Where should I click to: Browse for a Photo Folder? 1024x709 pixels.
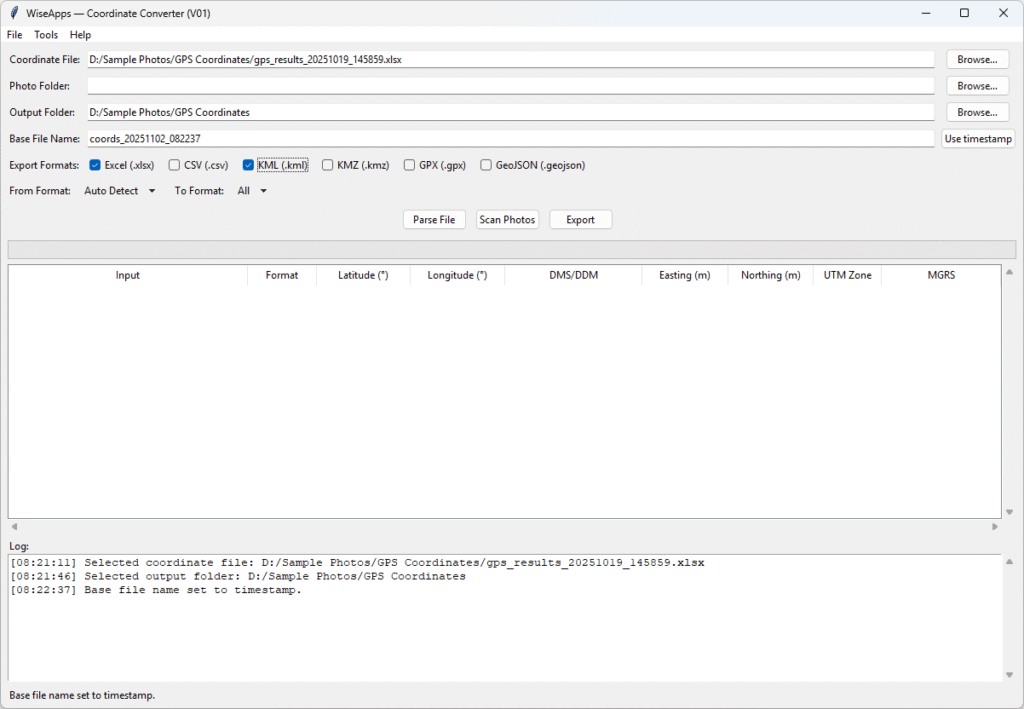(975, 85)
